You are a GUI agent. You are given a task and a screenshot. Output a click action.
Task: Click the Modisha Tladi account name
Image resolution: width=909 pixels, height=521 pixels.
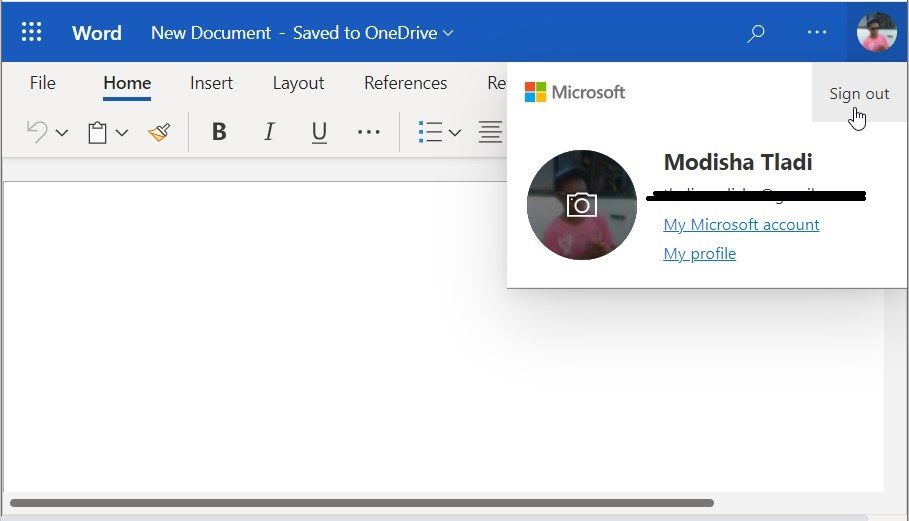coord(738,162)
